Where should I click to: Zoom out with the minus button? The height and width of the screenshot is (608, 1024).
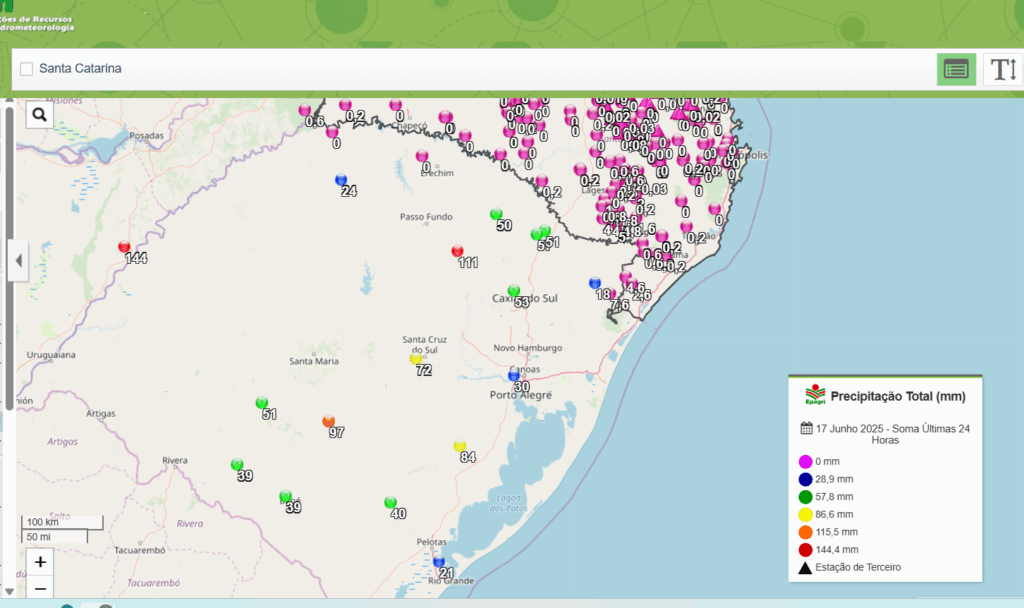[40, 589]
